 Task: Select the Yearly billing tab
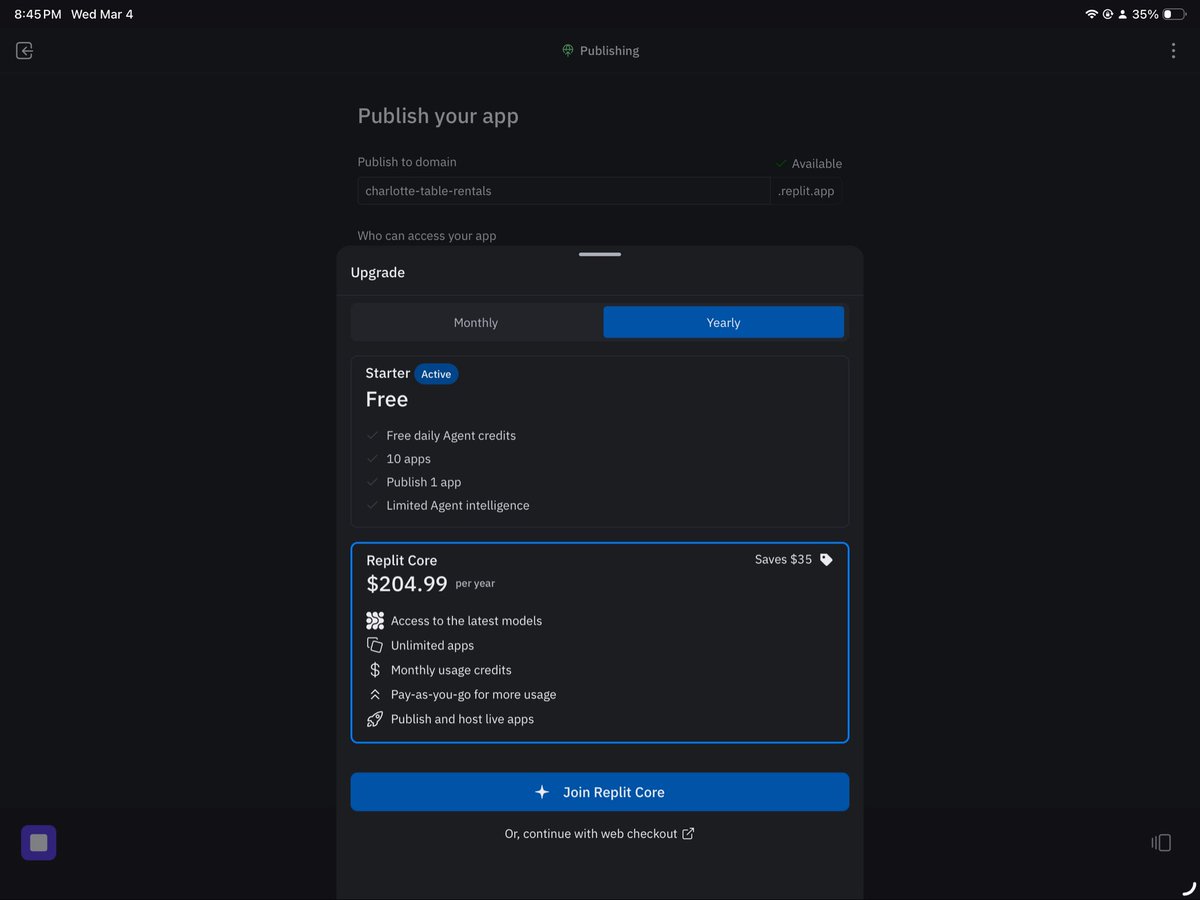click(723, 322)
